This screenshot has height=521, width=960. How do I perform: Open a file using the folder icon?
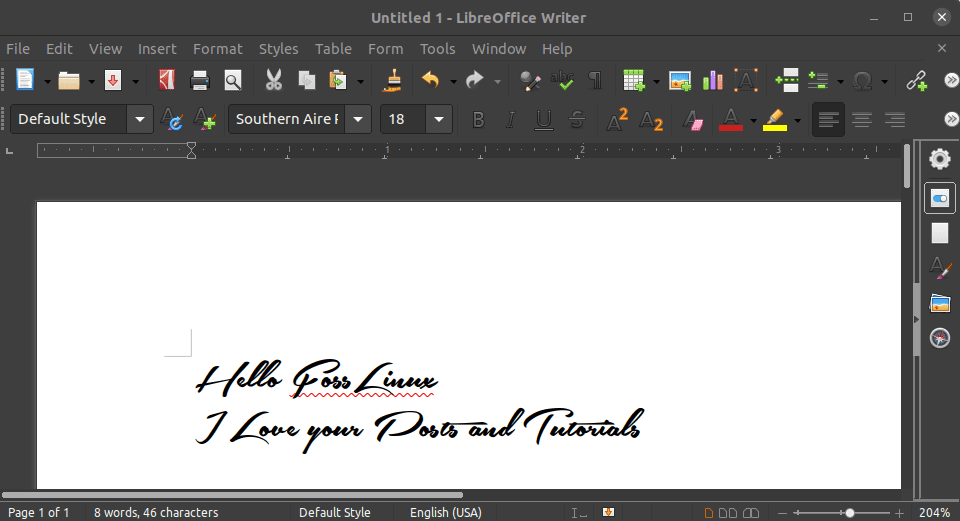tap(69, 80)
